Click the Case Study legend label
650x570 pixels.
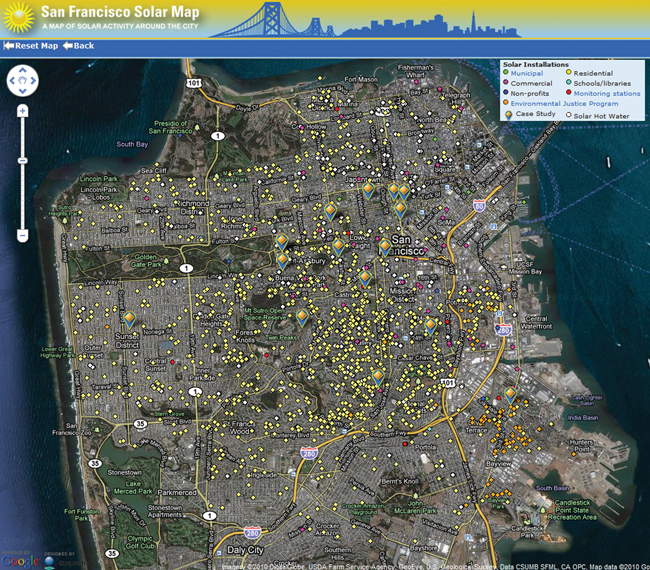535,114
